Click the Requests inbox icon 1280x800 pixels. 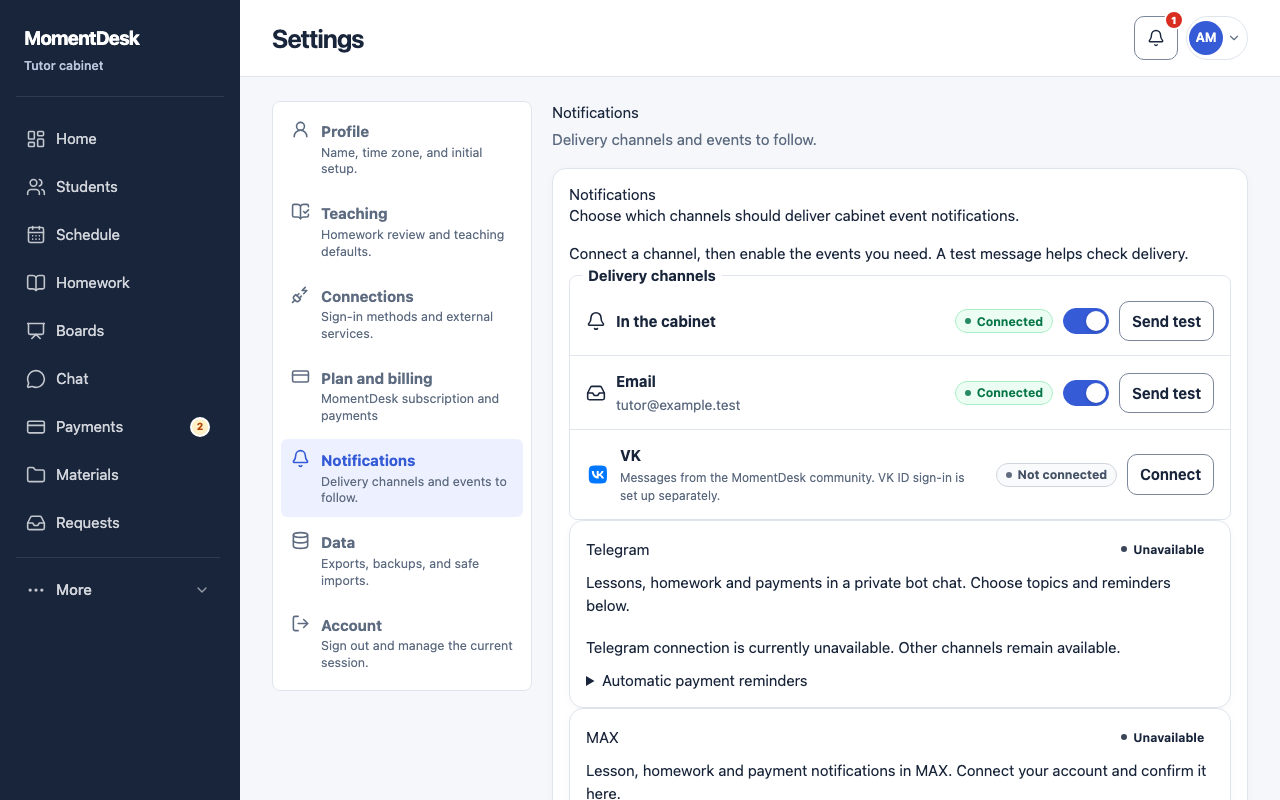coord(36,523)
